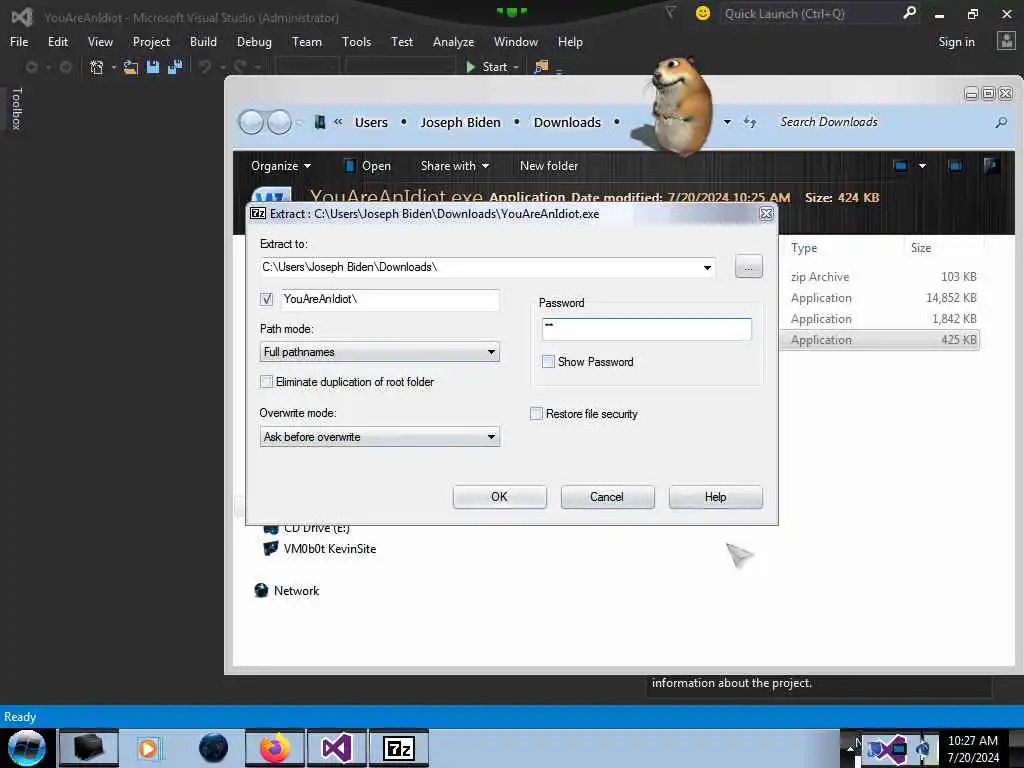Click the refresh icon in Explorer address bar
Viewport: 1024px width, 768px height.
[x=750, y=122]
